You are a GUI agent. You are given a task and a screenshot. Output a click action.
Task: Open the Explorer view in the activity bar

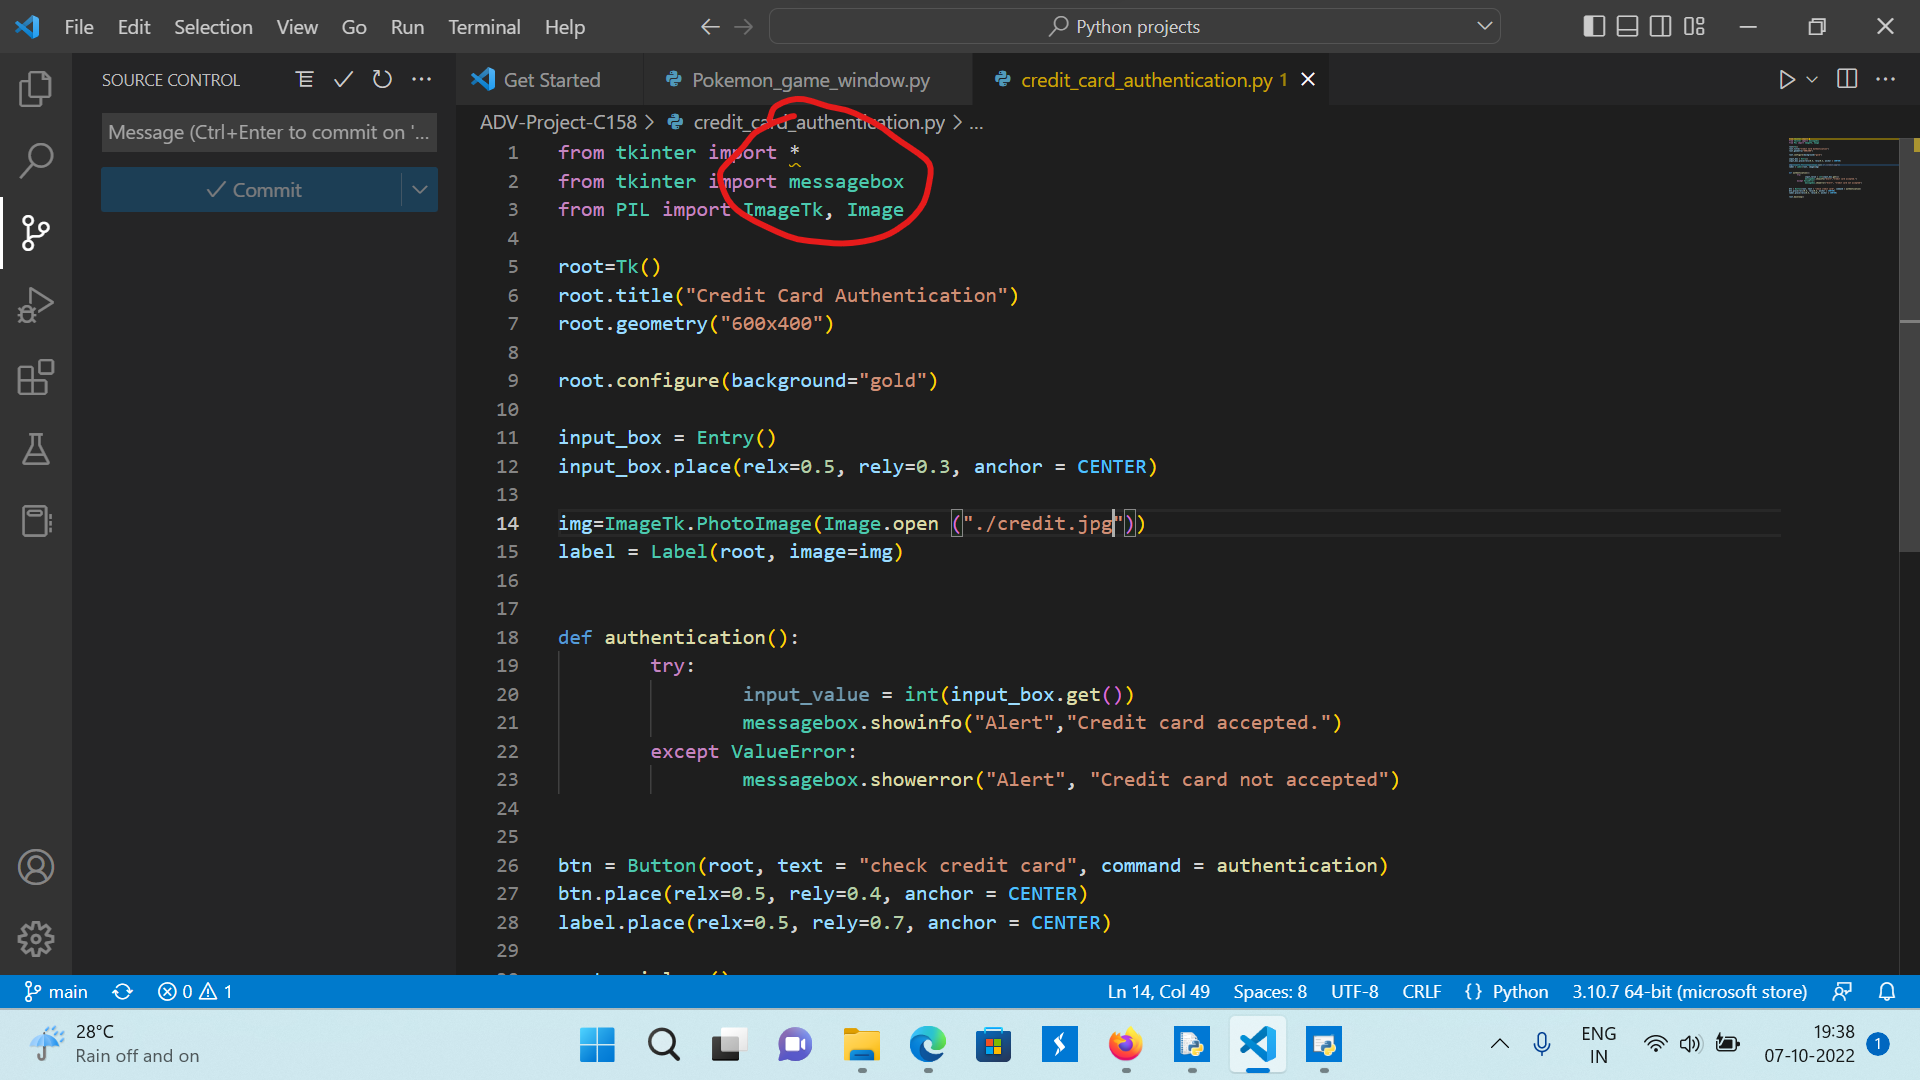36,88
